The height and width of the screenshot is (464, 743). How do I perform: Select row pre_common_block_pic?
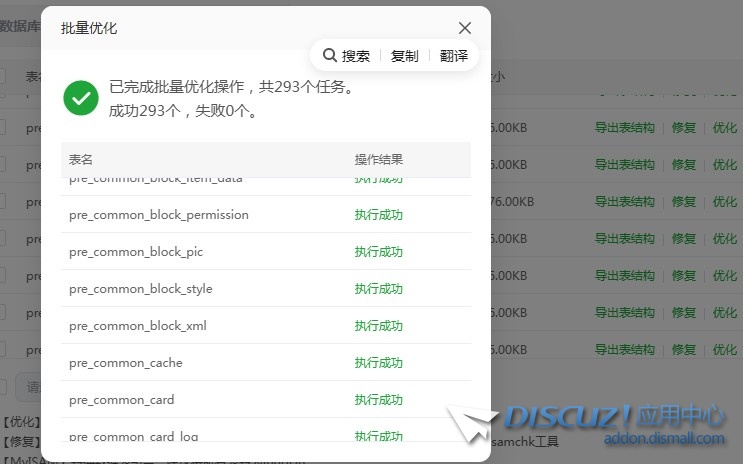(x=266, y=252)
